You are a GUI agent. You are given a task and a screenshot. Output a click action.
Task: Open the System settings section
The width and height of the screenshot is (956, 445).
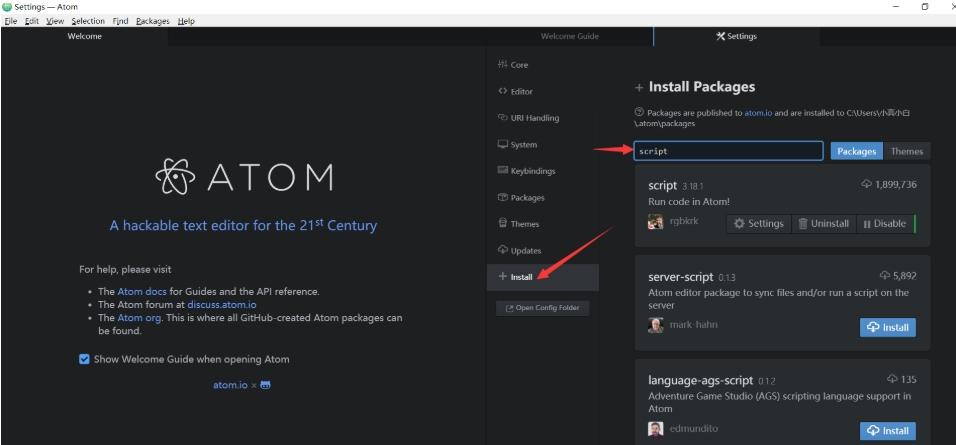pyautogui.click(x=518, y=144)
